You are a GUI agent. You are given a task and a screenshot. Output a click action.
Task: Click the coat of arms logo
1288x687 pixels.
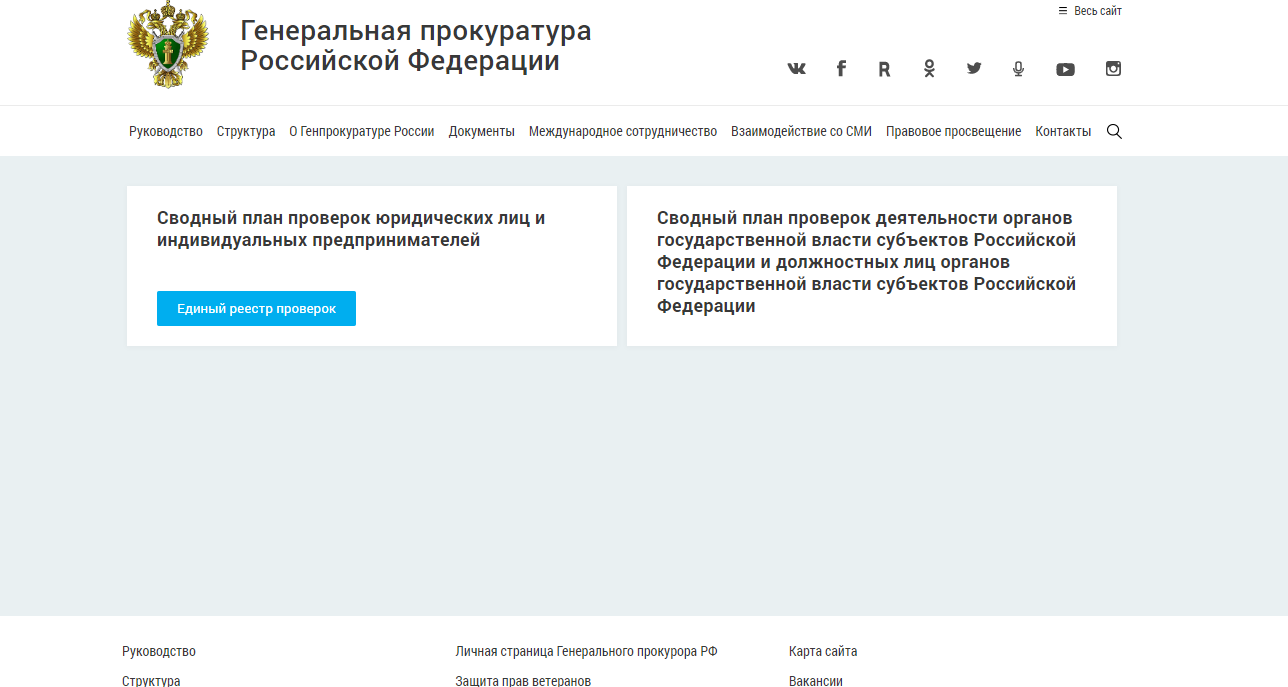pos(168,45)
